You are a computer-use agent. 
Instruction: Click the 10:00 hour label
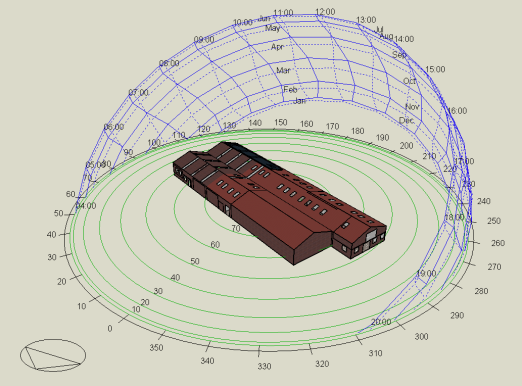click(x=242, y=22)
